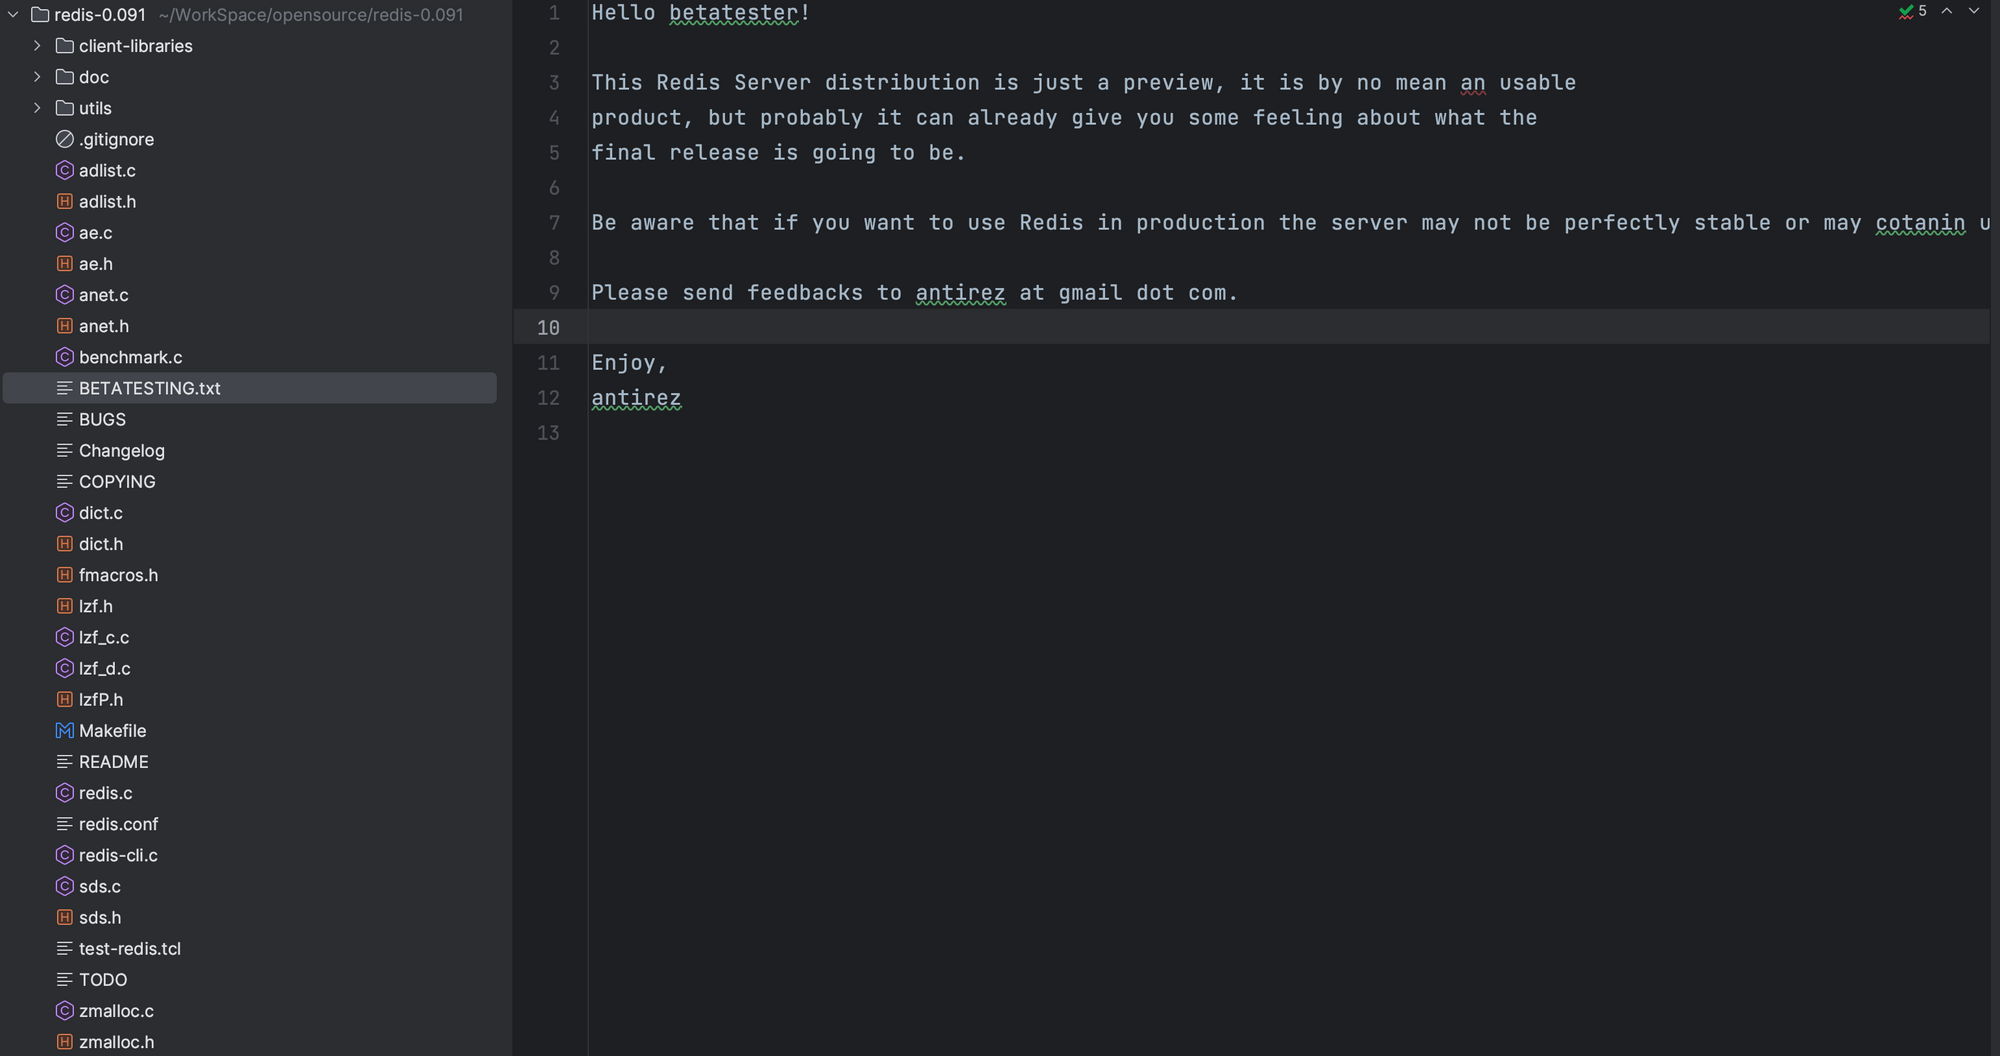Click the ae.c file icon
Image resolution: width=2000 pixels, height=1056 pixels.
pos(65,232)
